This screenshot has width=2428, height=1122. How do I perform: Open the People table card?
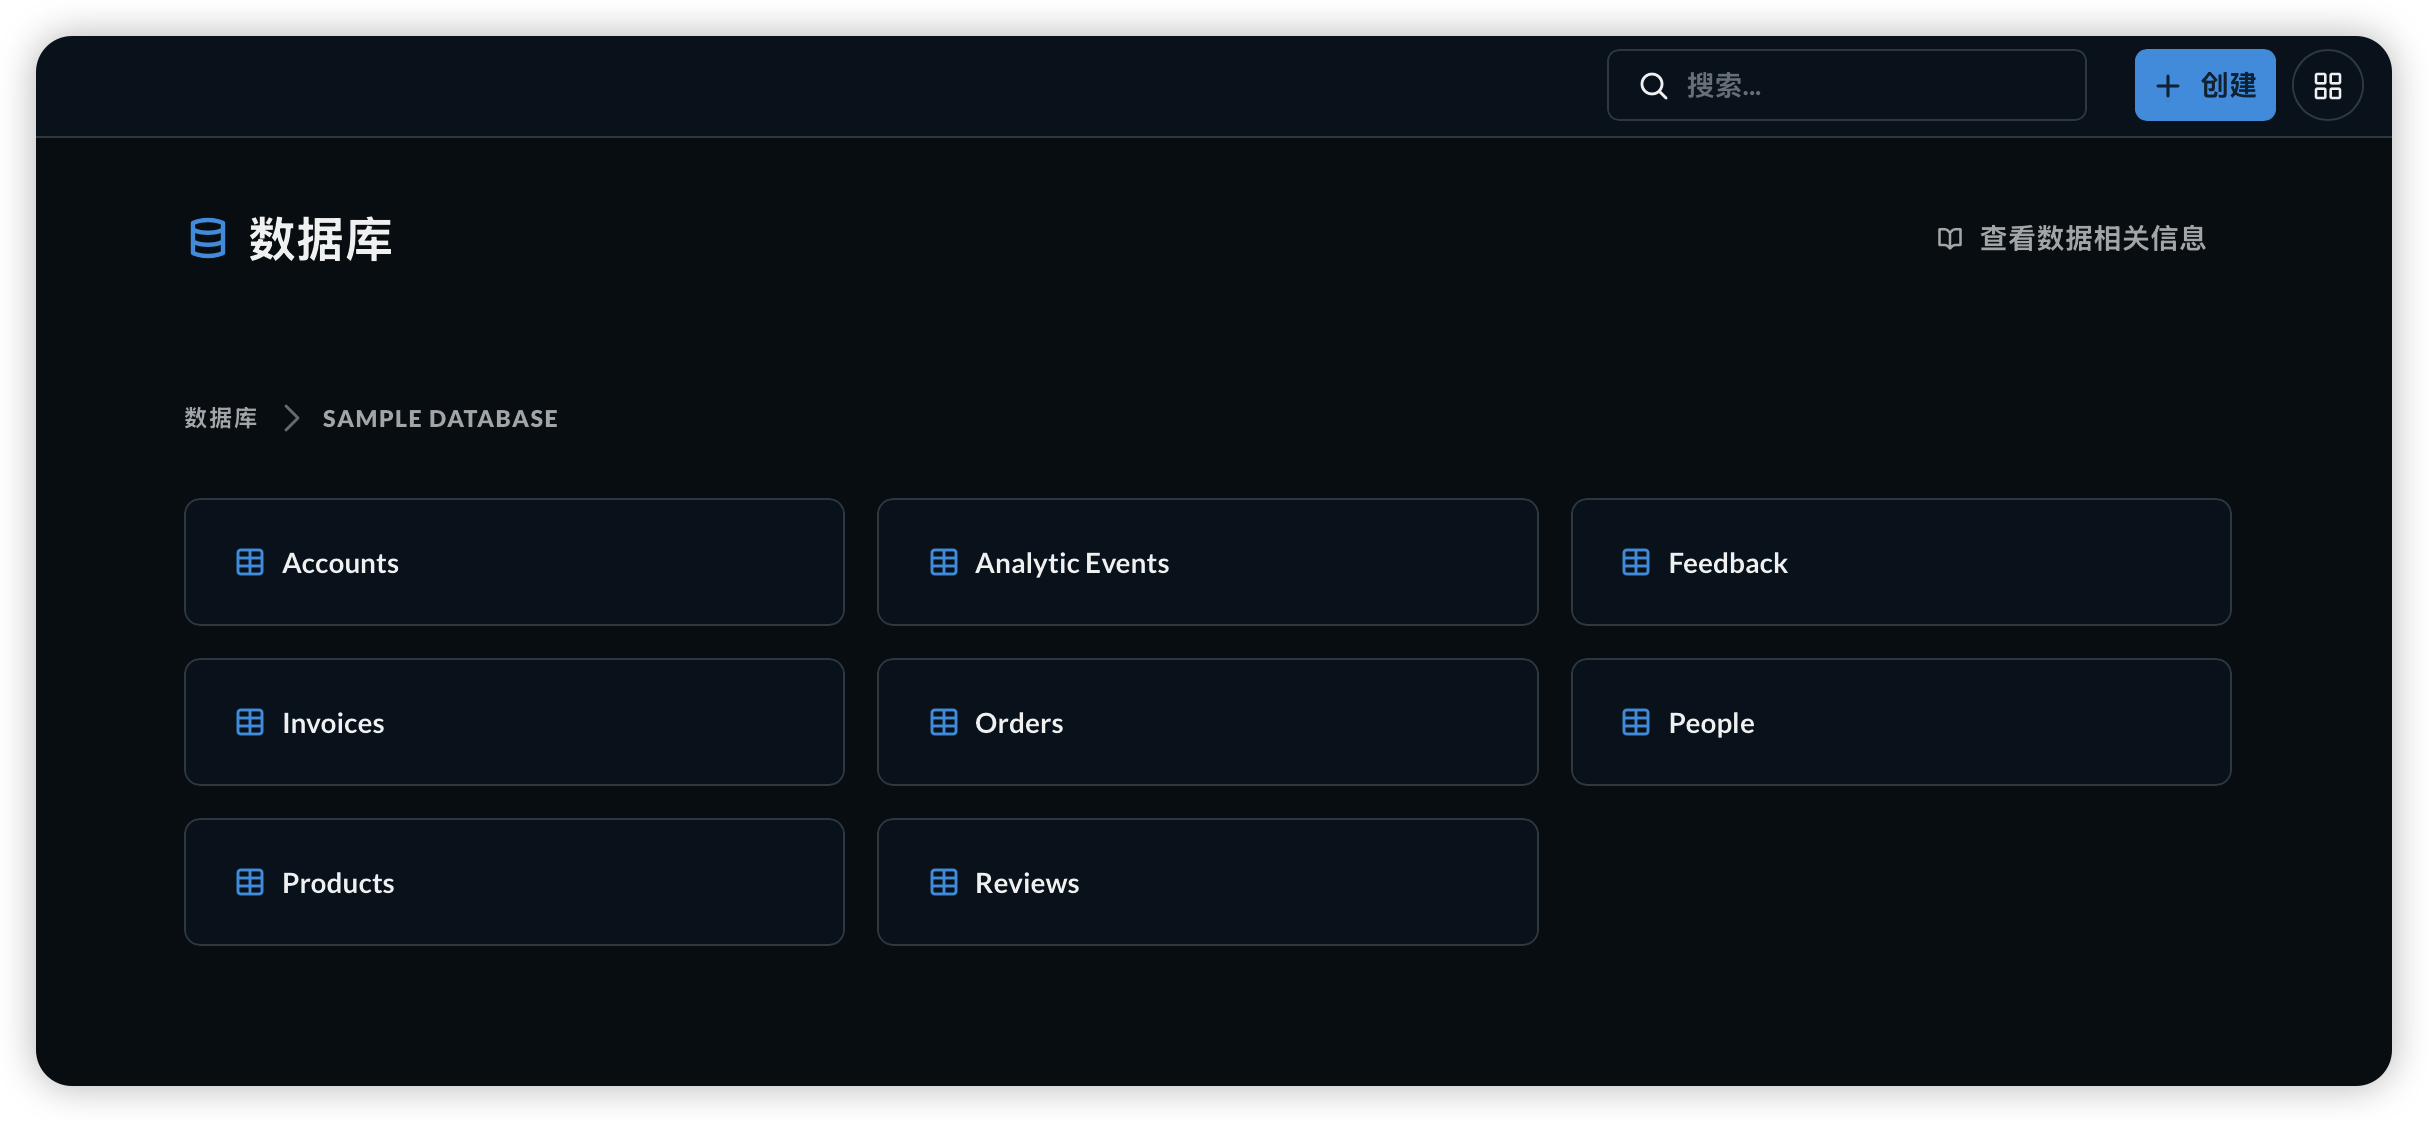pos(1900,722)
